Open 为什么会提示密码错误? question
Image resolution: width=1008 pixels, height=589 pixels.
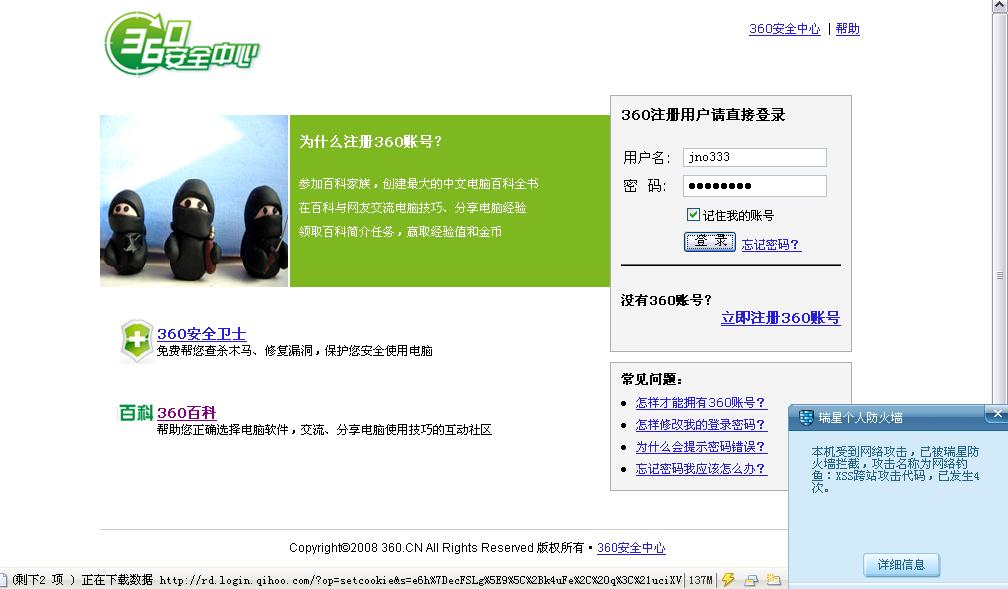click(701, 447)
